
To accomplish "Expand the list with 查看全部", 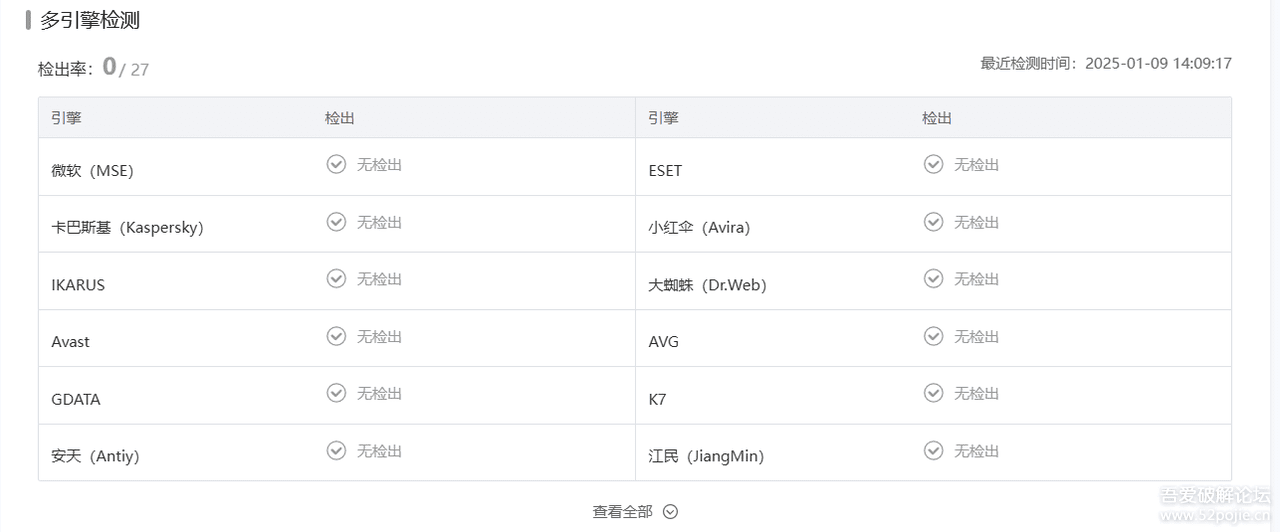I will click(622, 512).
